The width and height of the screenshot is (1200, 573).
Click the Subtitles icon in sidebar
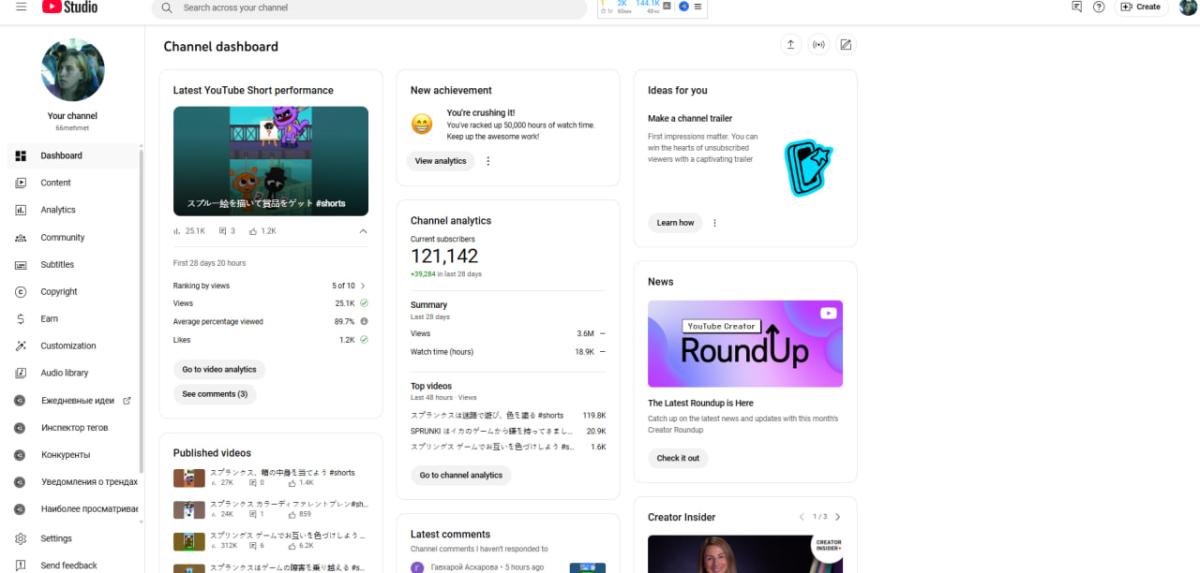(20, 265)
